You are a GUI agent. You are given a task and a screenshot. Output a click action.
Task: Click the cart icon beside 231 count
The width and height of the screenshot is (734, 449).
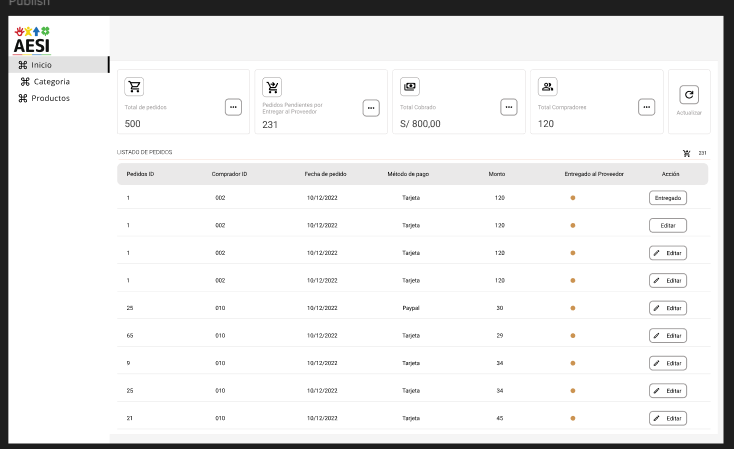686,153
